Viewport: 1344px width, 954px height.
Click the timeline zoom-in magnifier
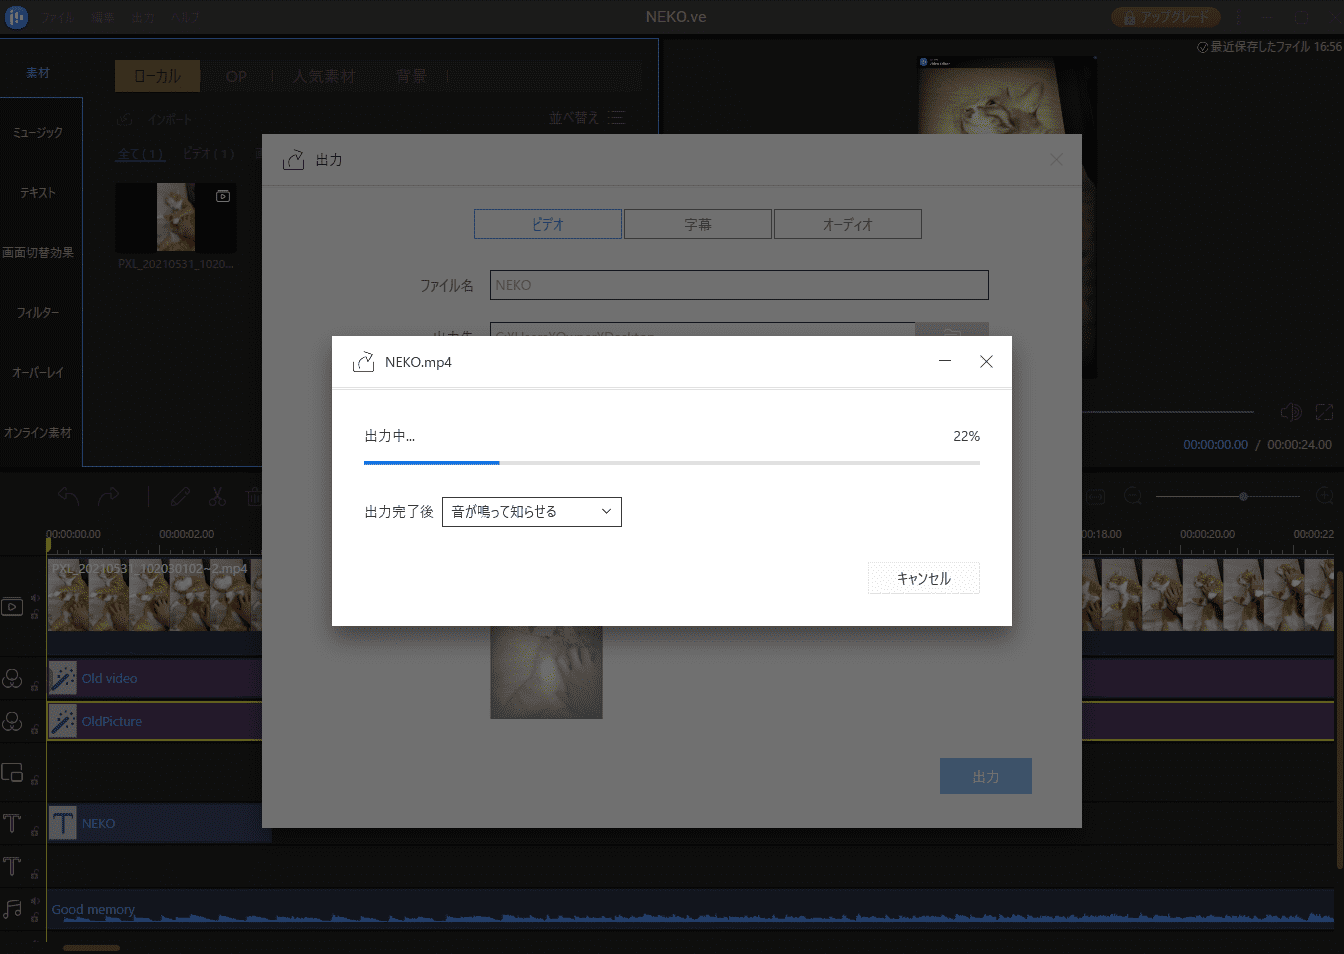(1325, 496)
